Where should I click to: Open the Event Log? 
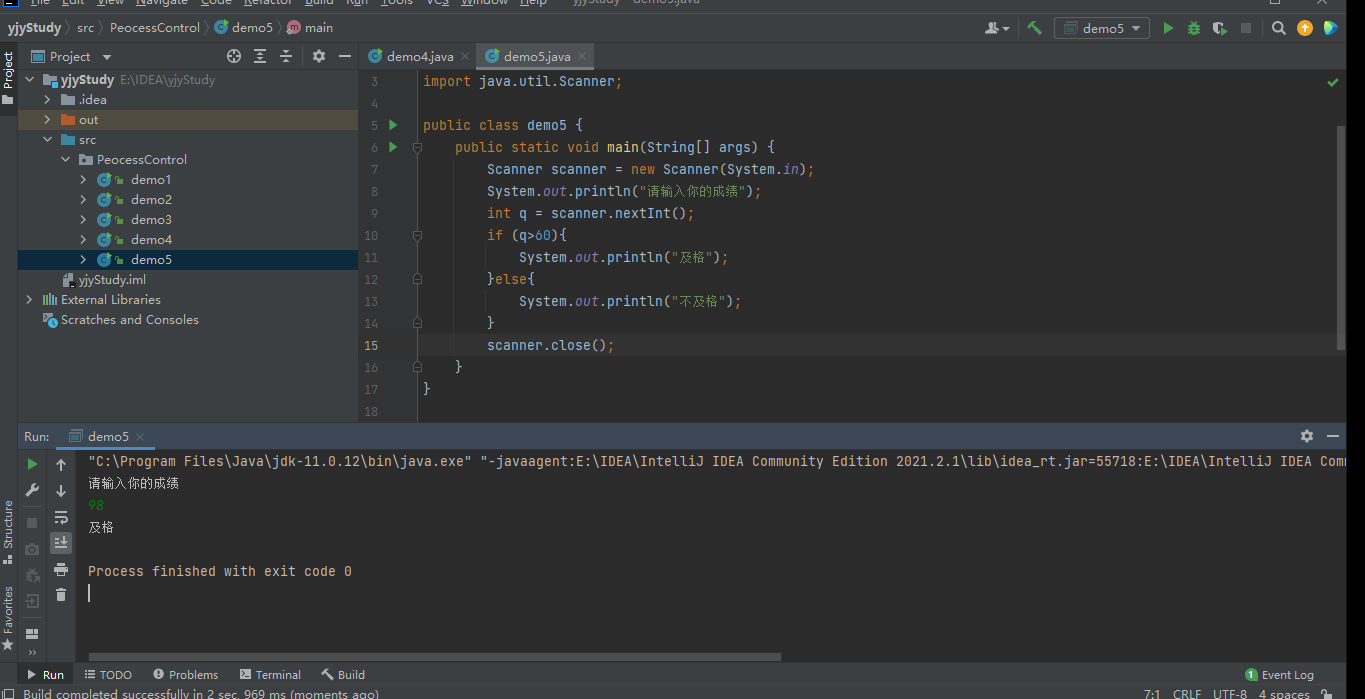tap(1279, 675)
